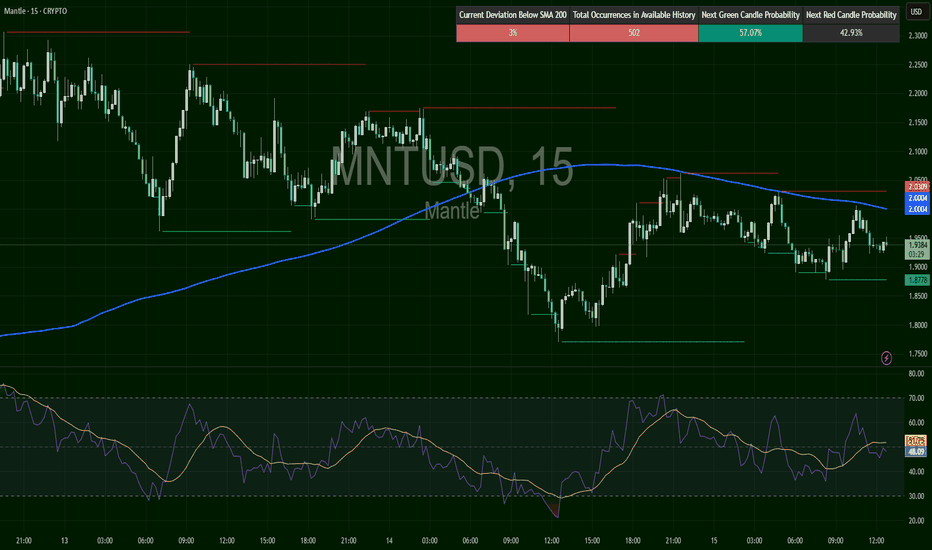Image resolution: width=932 pixels, height=550 pixels.
Task: Click the 57.07% green candle probability cell
Action: click(750, 33)
